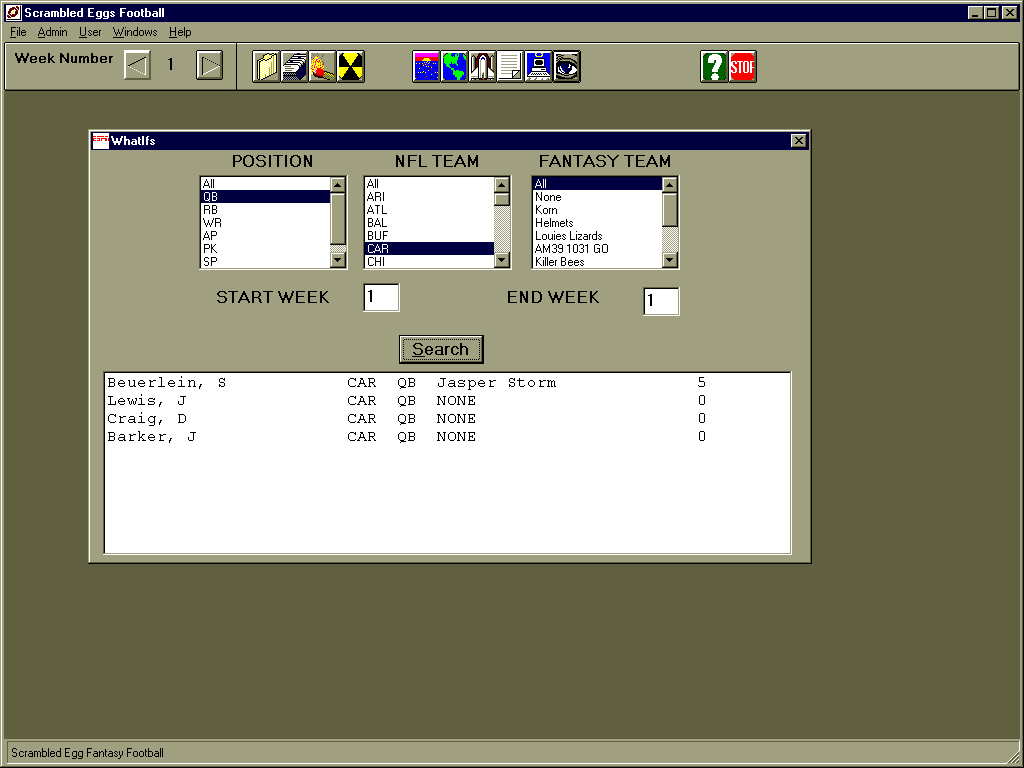Image resolution: width=1024 pixels, height=768 pixels.
Task: Click the burning match toolbar icon
Action: (x=322, y=67)
